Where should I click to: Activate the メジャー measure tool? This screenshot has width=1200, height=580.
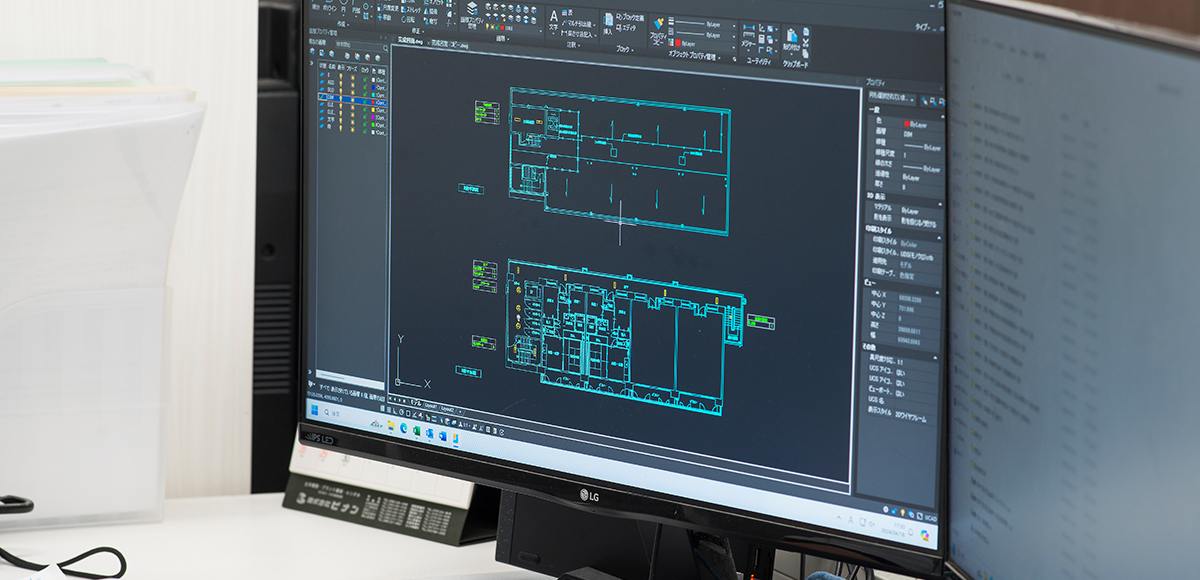[x=748, y=37]
